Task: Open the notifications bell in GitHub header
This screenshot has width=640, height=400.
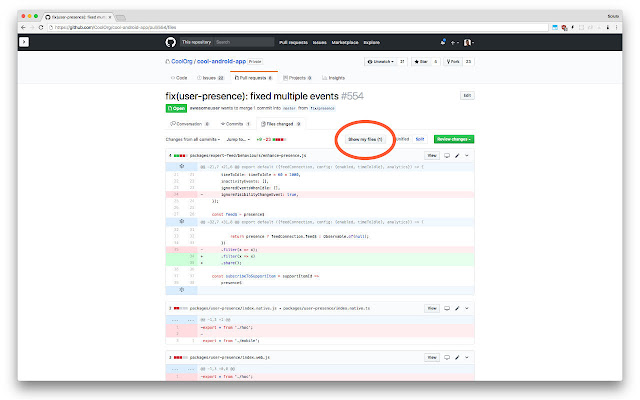Action: coord(443,42)
